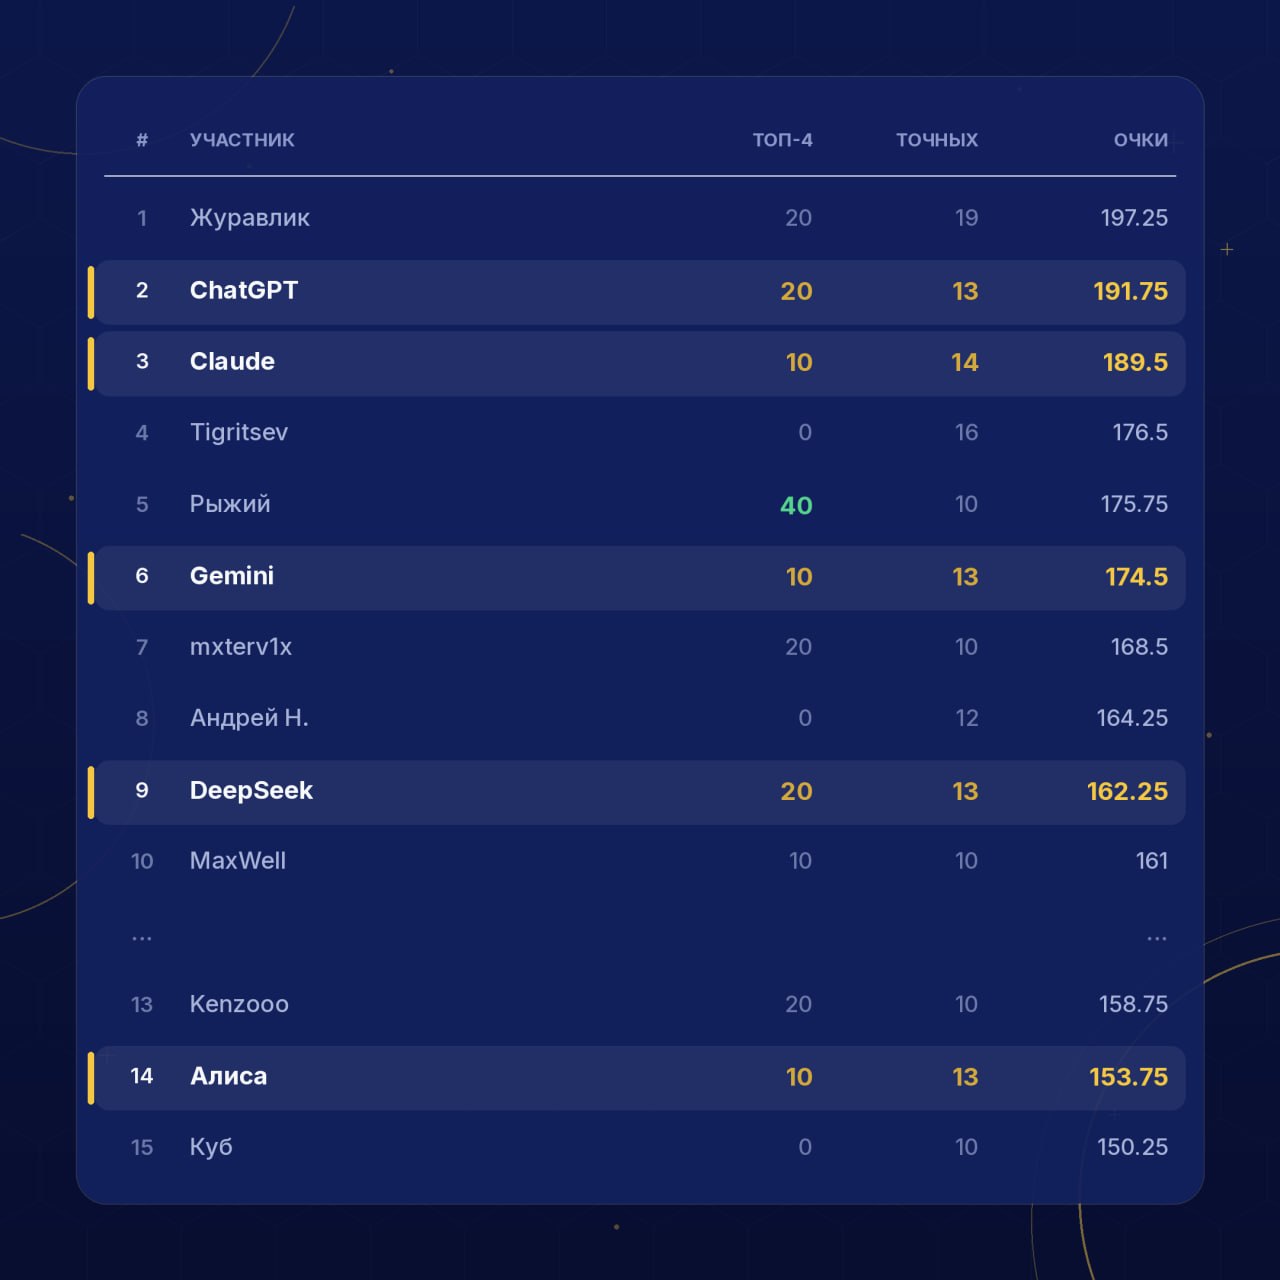The width and height of the screenshot is (1280, 1280).
Task: Click the green 40 value for Рыжий
Action: [796, 505]
